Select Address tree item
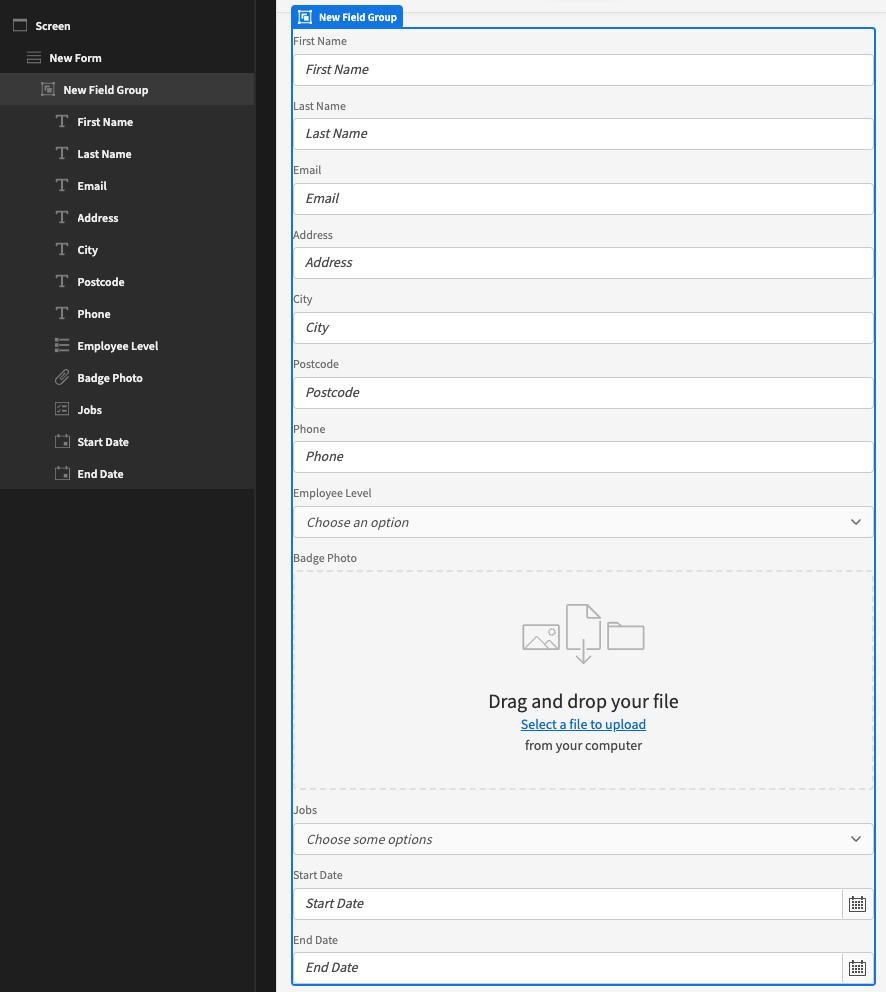 point(127,218)
